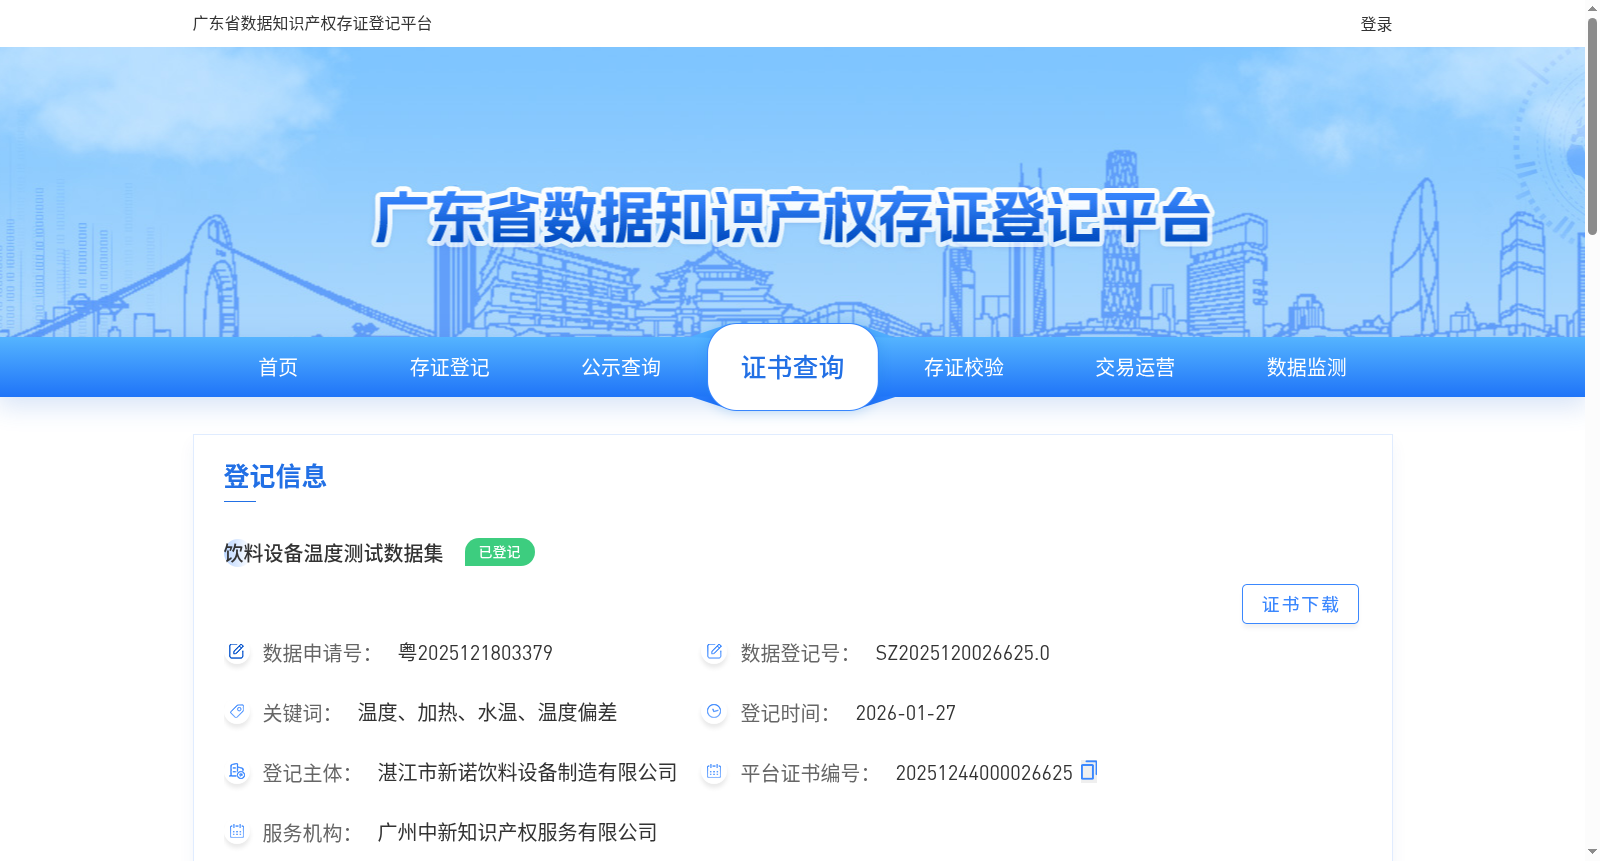The image size is (1600, 861).
Task: Copy the platform certificate number icon
Action: click(x=1089, y=770)
